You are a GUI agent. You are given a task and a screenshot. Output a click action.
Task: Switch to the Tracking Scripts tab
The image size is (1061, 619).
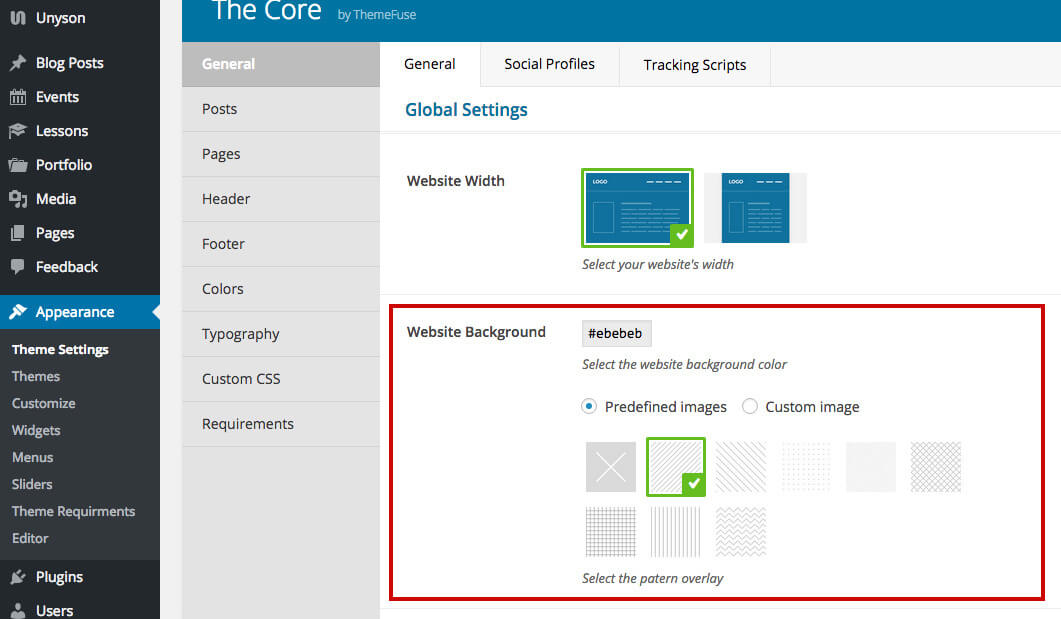click(694, 65)
